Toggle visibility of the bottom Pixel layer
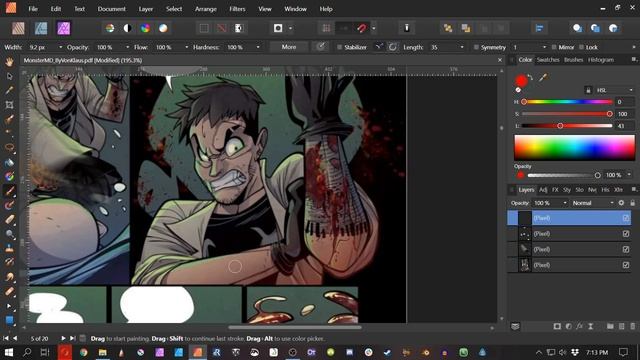 tap(626, 265)
